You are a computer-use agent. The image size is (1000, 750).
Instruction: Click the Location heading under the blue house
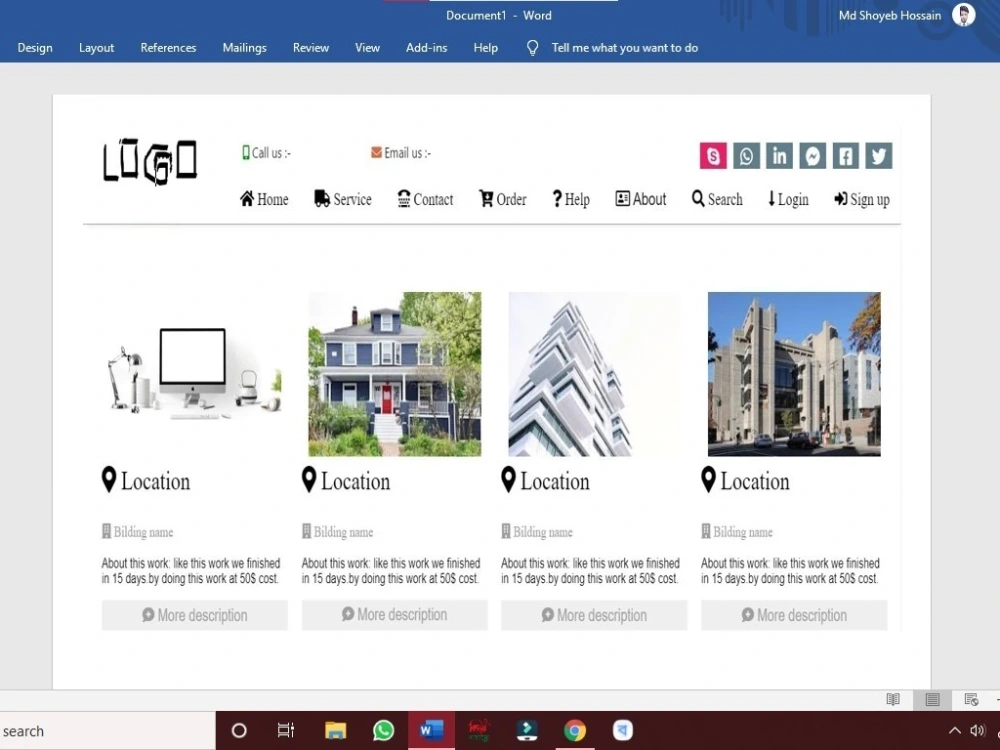(x=355, y=482)
